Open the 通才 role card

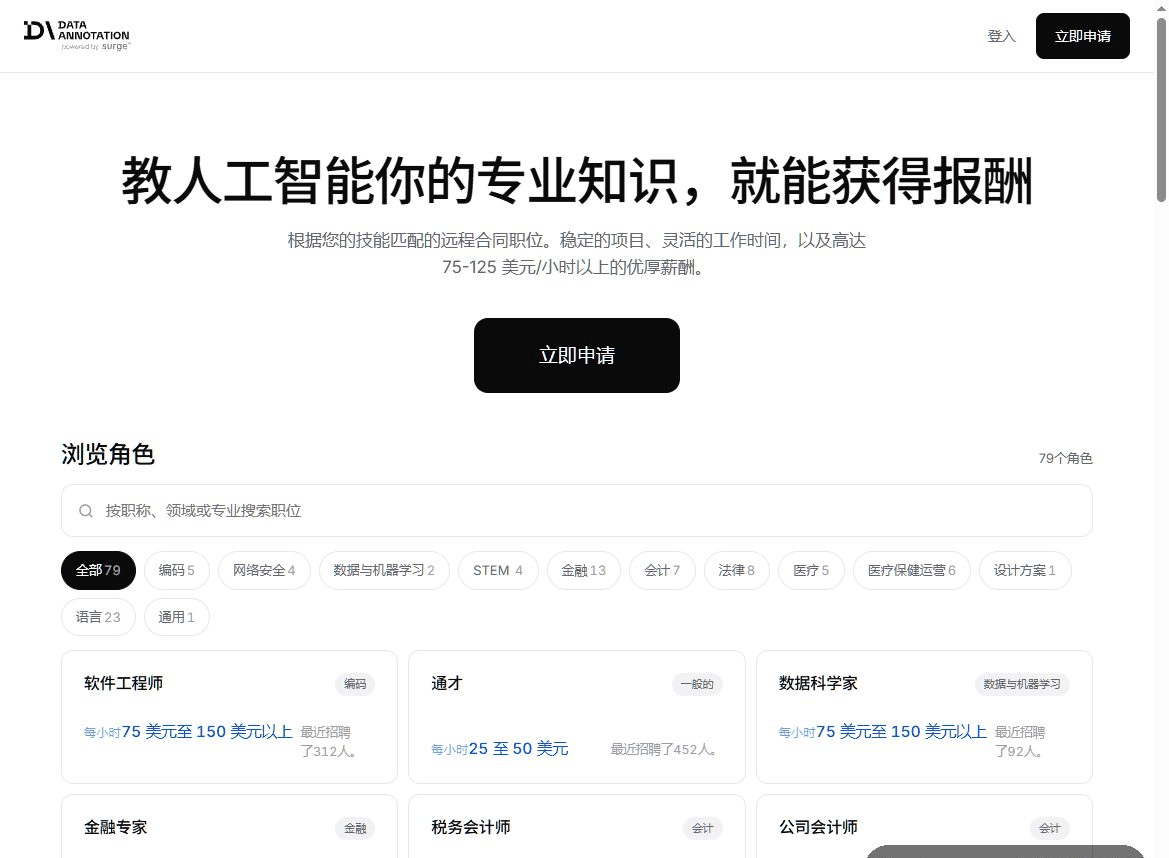pyautogui.click(x=576, y=717)
